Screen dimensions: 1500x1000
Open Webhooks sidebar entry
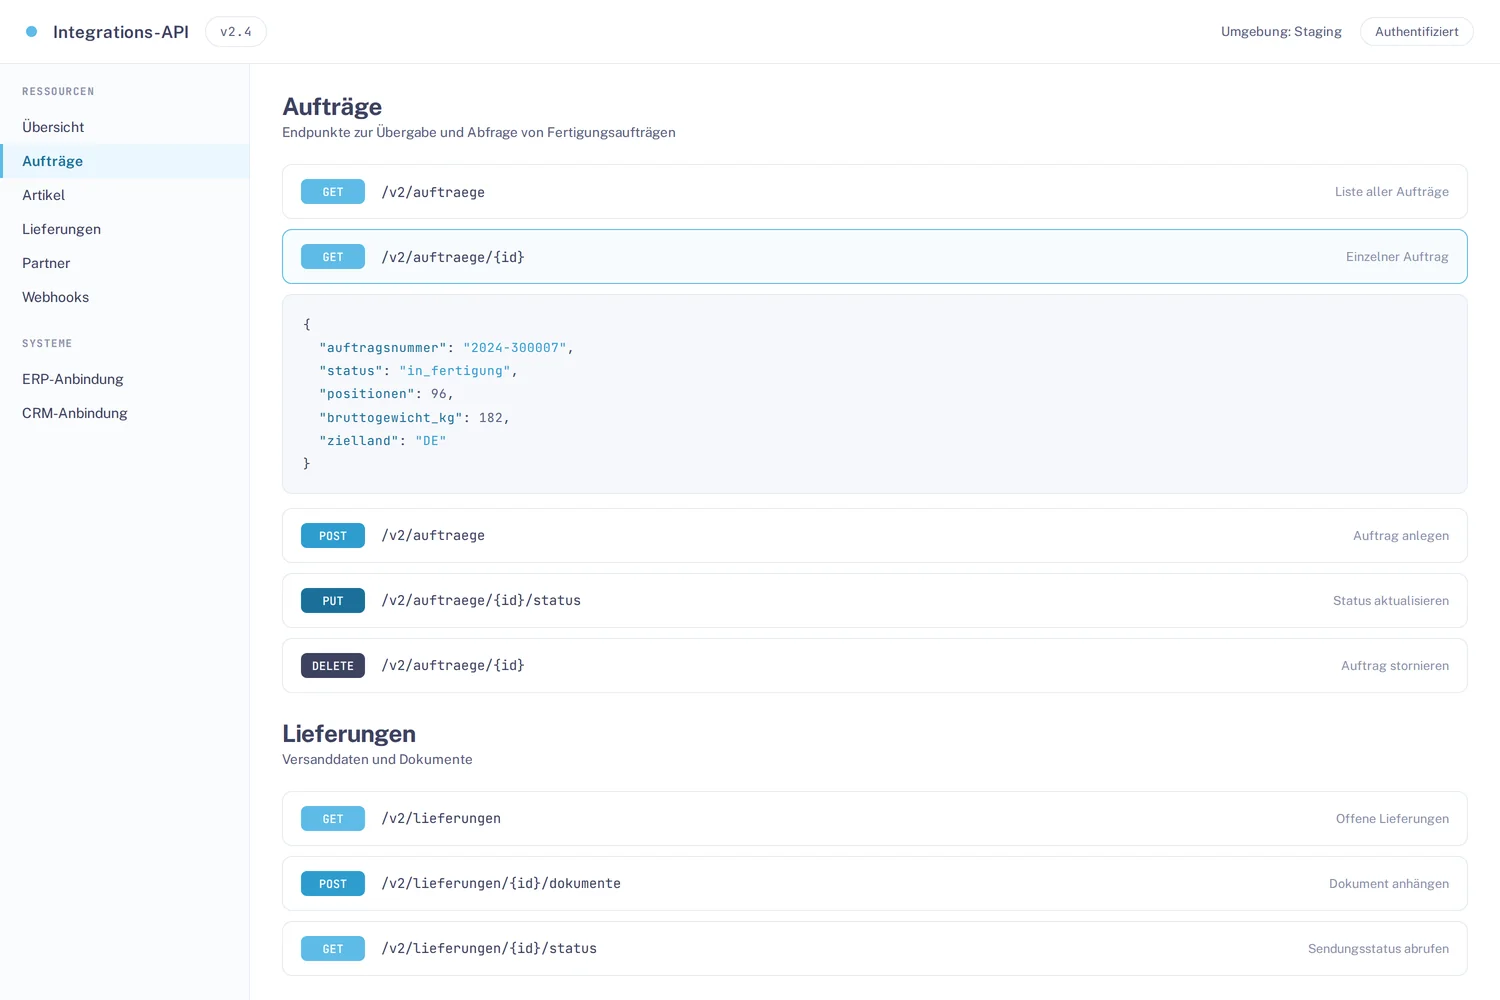(125, 297)
